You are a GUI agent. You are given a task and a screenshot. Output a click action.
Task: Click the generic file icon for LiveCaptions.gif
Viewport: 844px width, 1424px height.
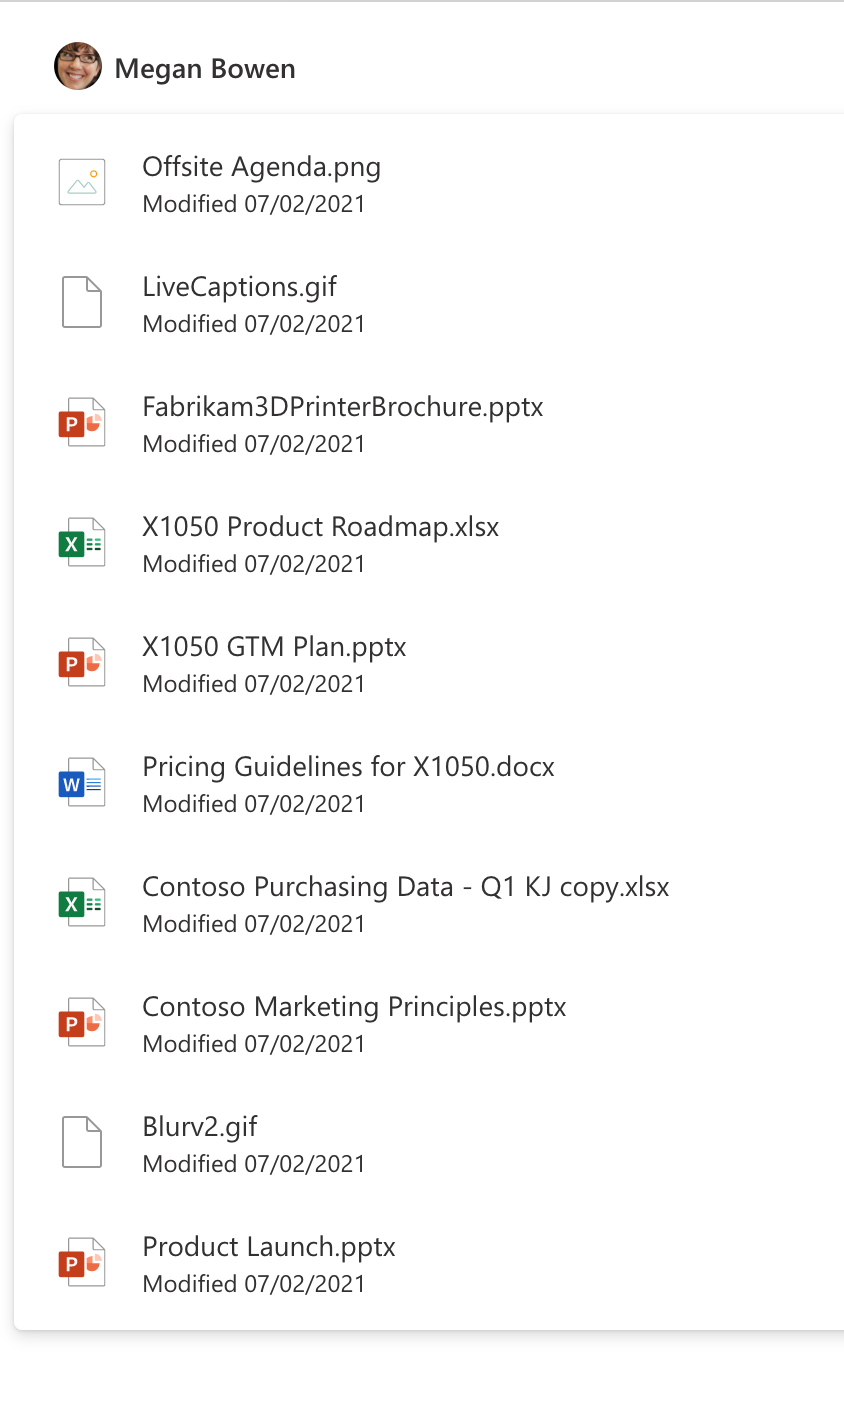click(x=81, y=302)
